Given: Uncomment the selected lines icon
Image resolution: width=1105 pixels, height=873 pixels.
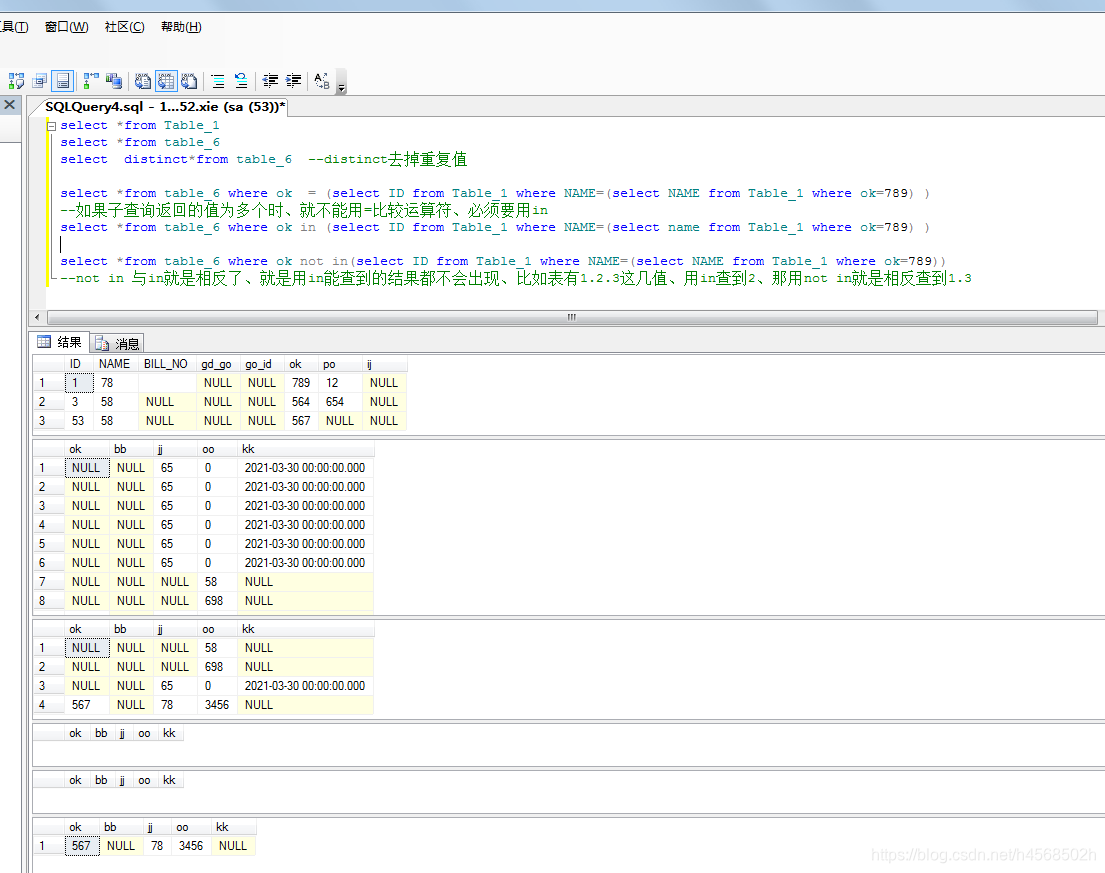Looking at the screenshot, I should pyautogui.click(x=241, y=81).
